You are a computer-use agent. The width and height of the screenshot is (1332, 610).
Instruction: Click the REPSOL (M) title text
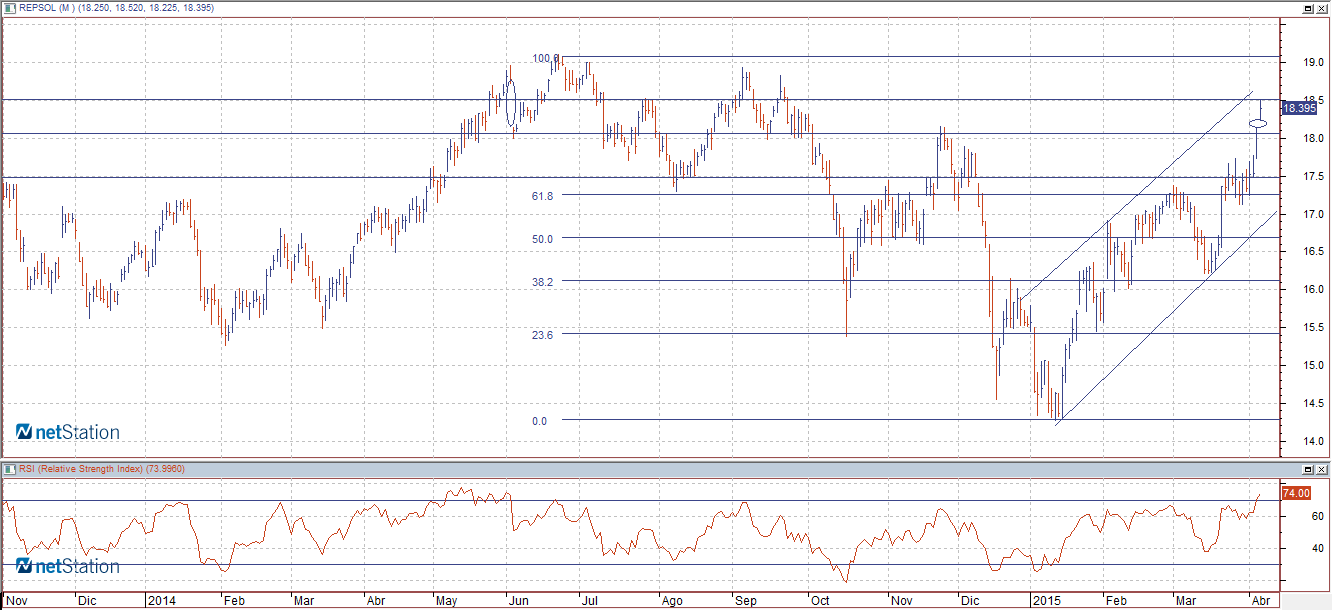point(50,7)
